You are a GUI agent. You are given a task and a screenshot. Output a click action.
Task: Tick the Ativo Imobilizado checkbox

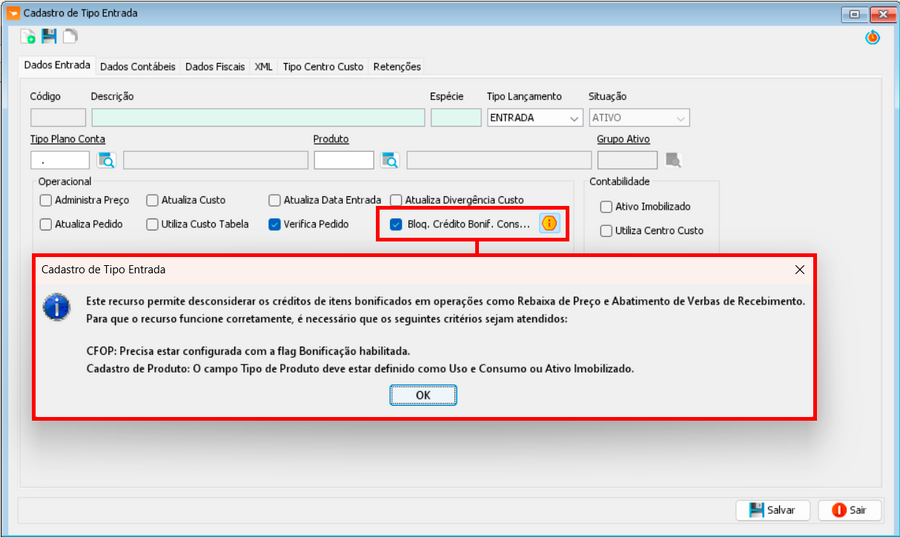click(606, 207)
